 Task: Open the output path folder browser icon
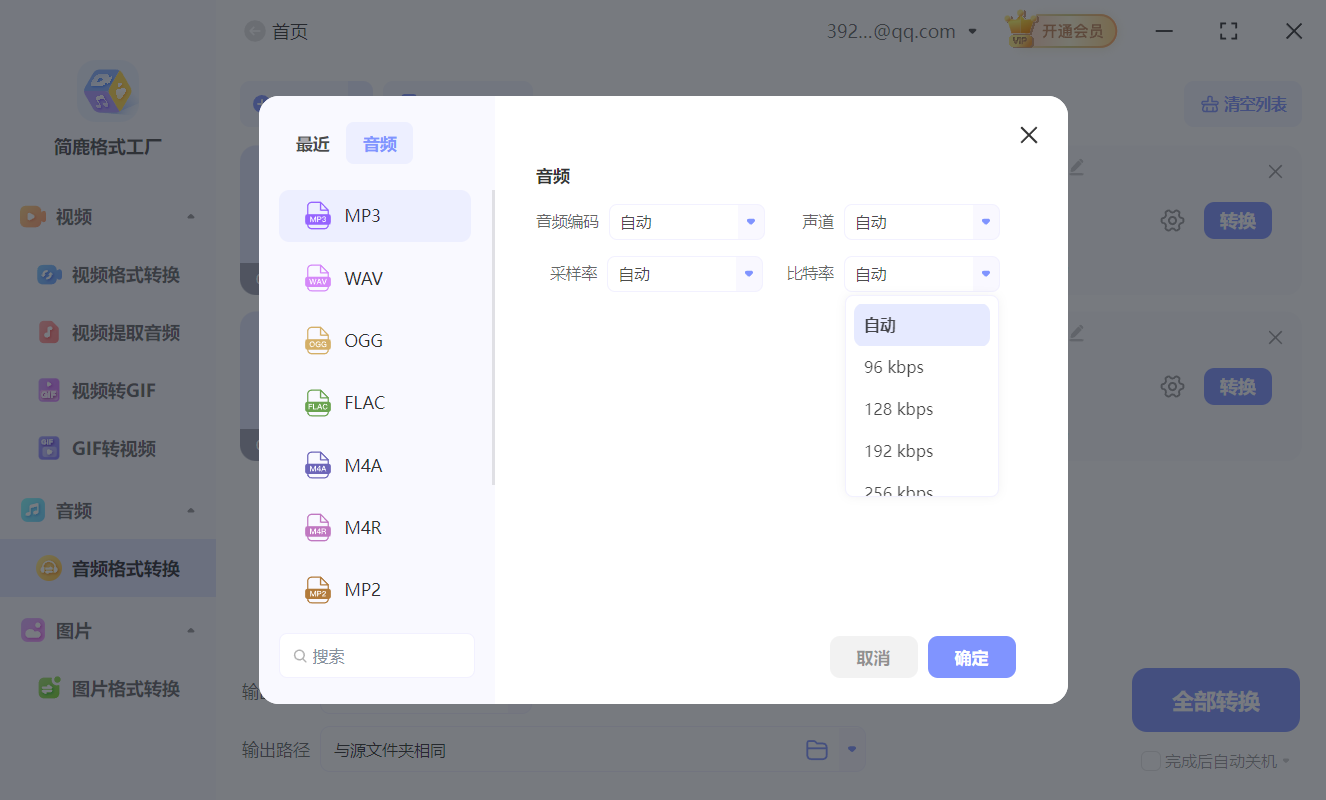[x=817, y=749]
